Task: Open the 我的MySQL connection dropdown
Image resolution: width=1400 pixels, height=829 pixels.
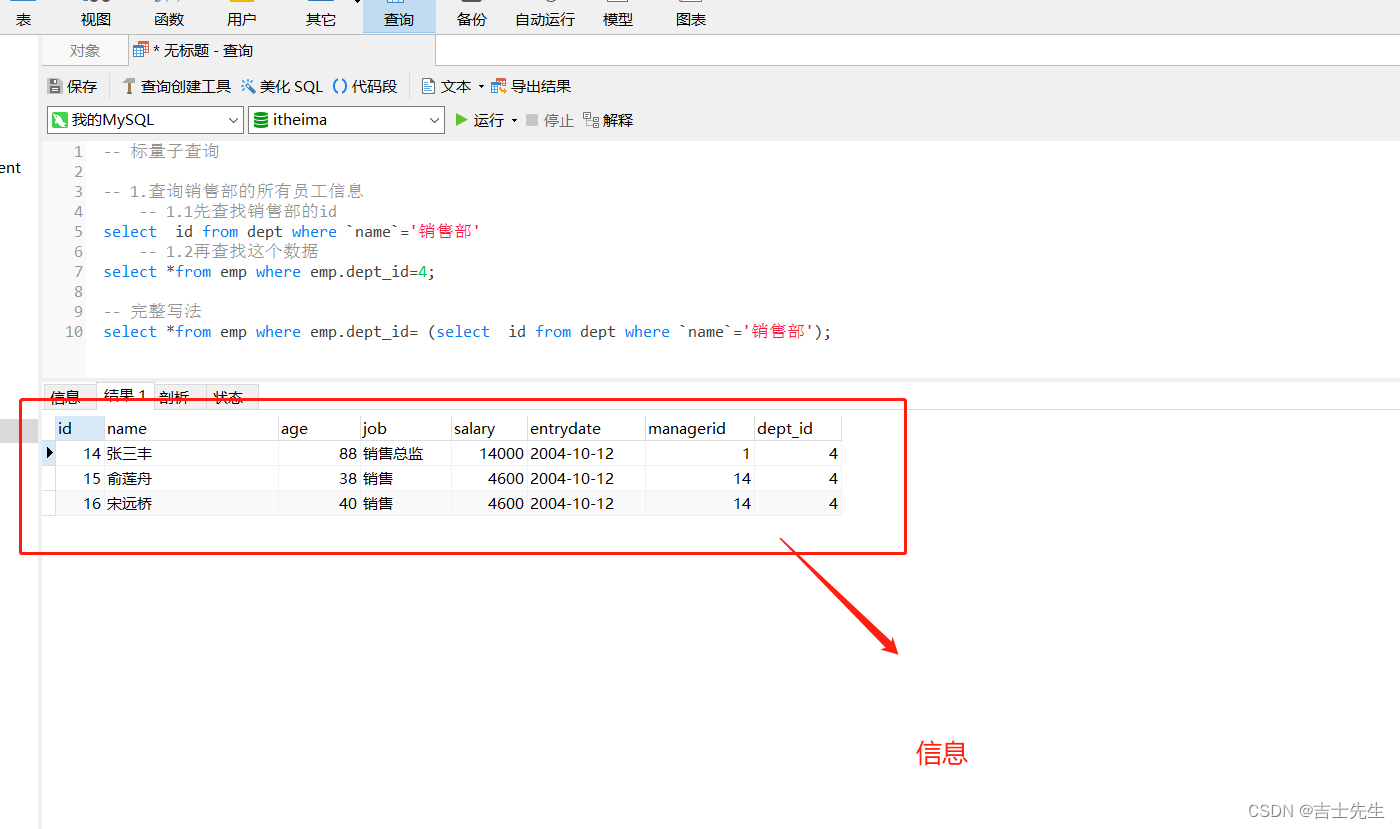Action: [x=145, y=120]
